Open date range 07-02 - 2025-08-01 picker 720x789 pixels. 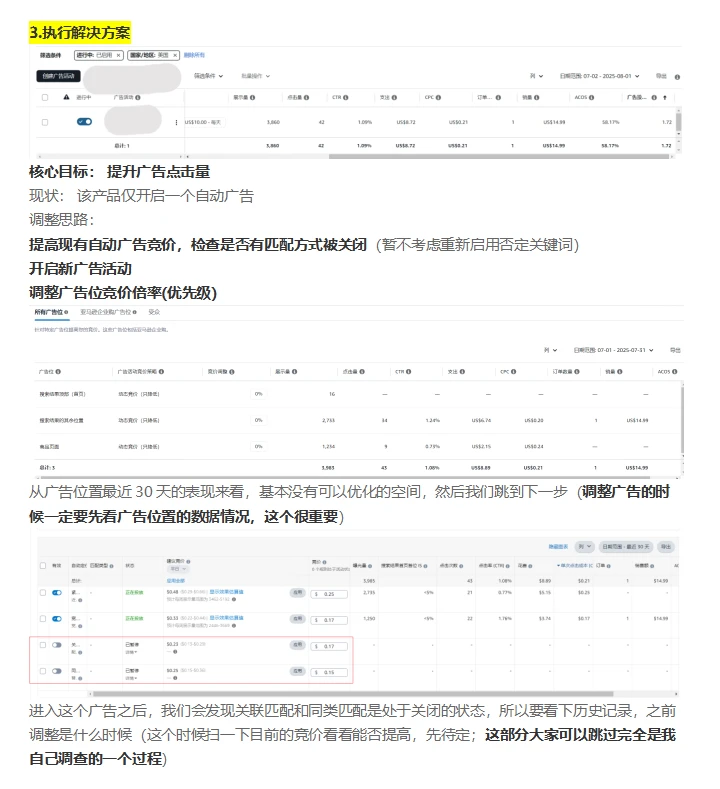click(599, 76)
